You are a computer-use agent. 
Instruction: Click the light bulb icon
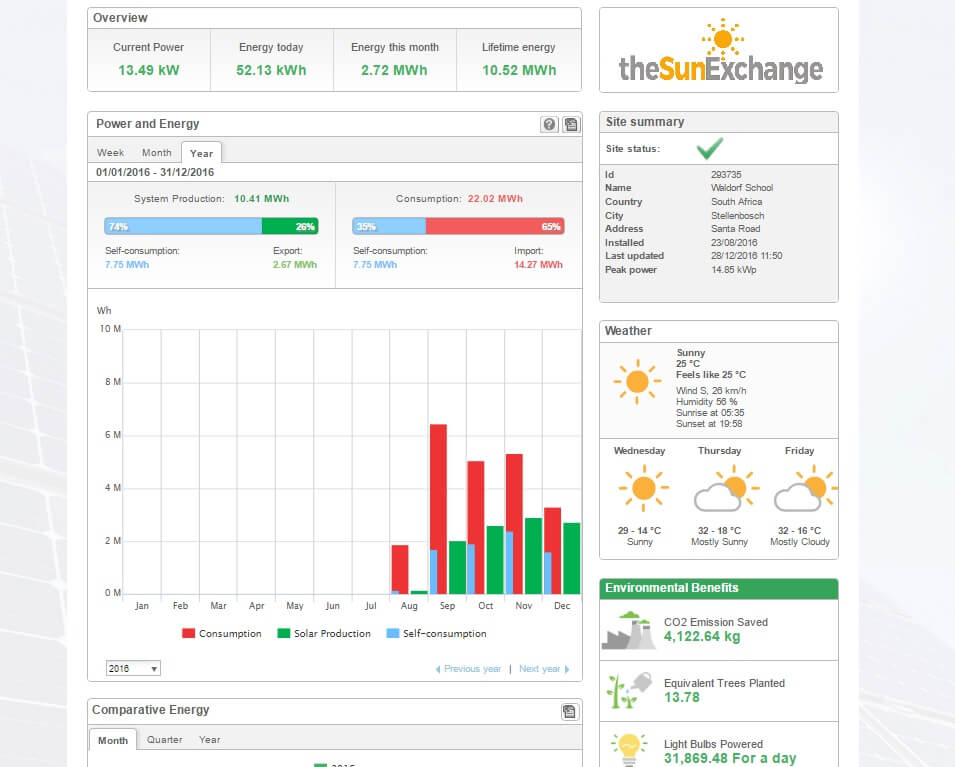627,750
